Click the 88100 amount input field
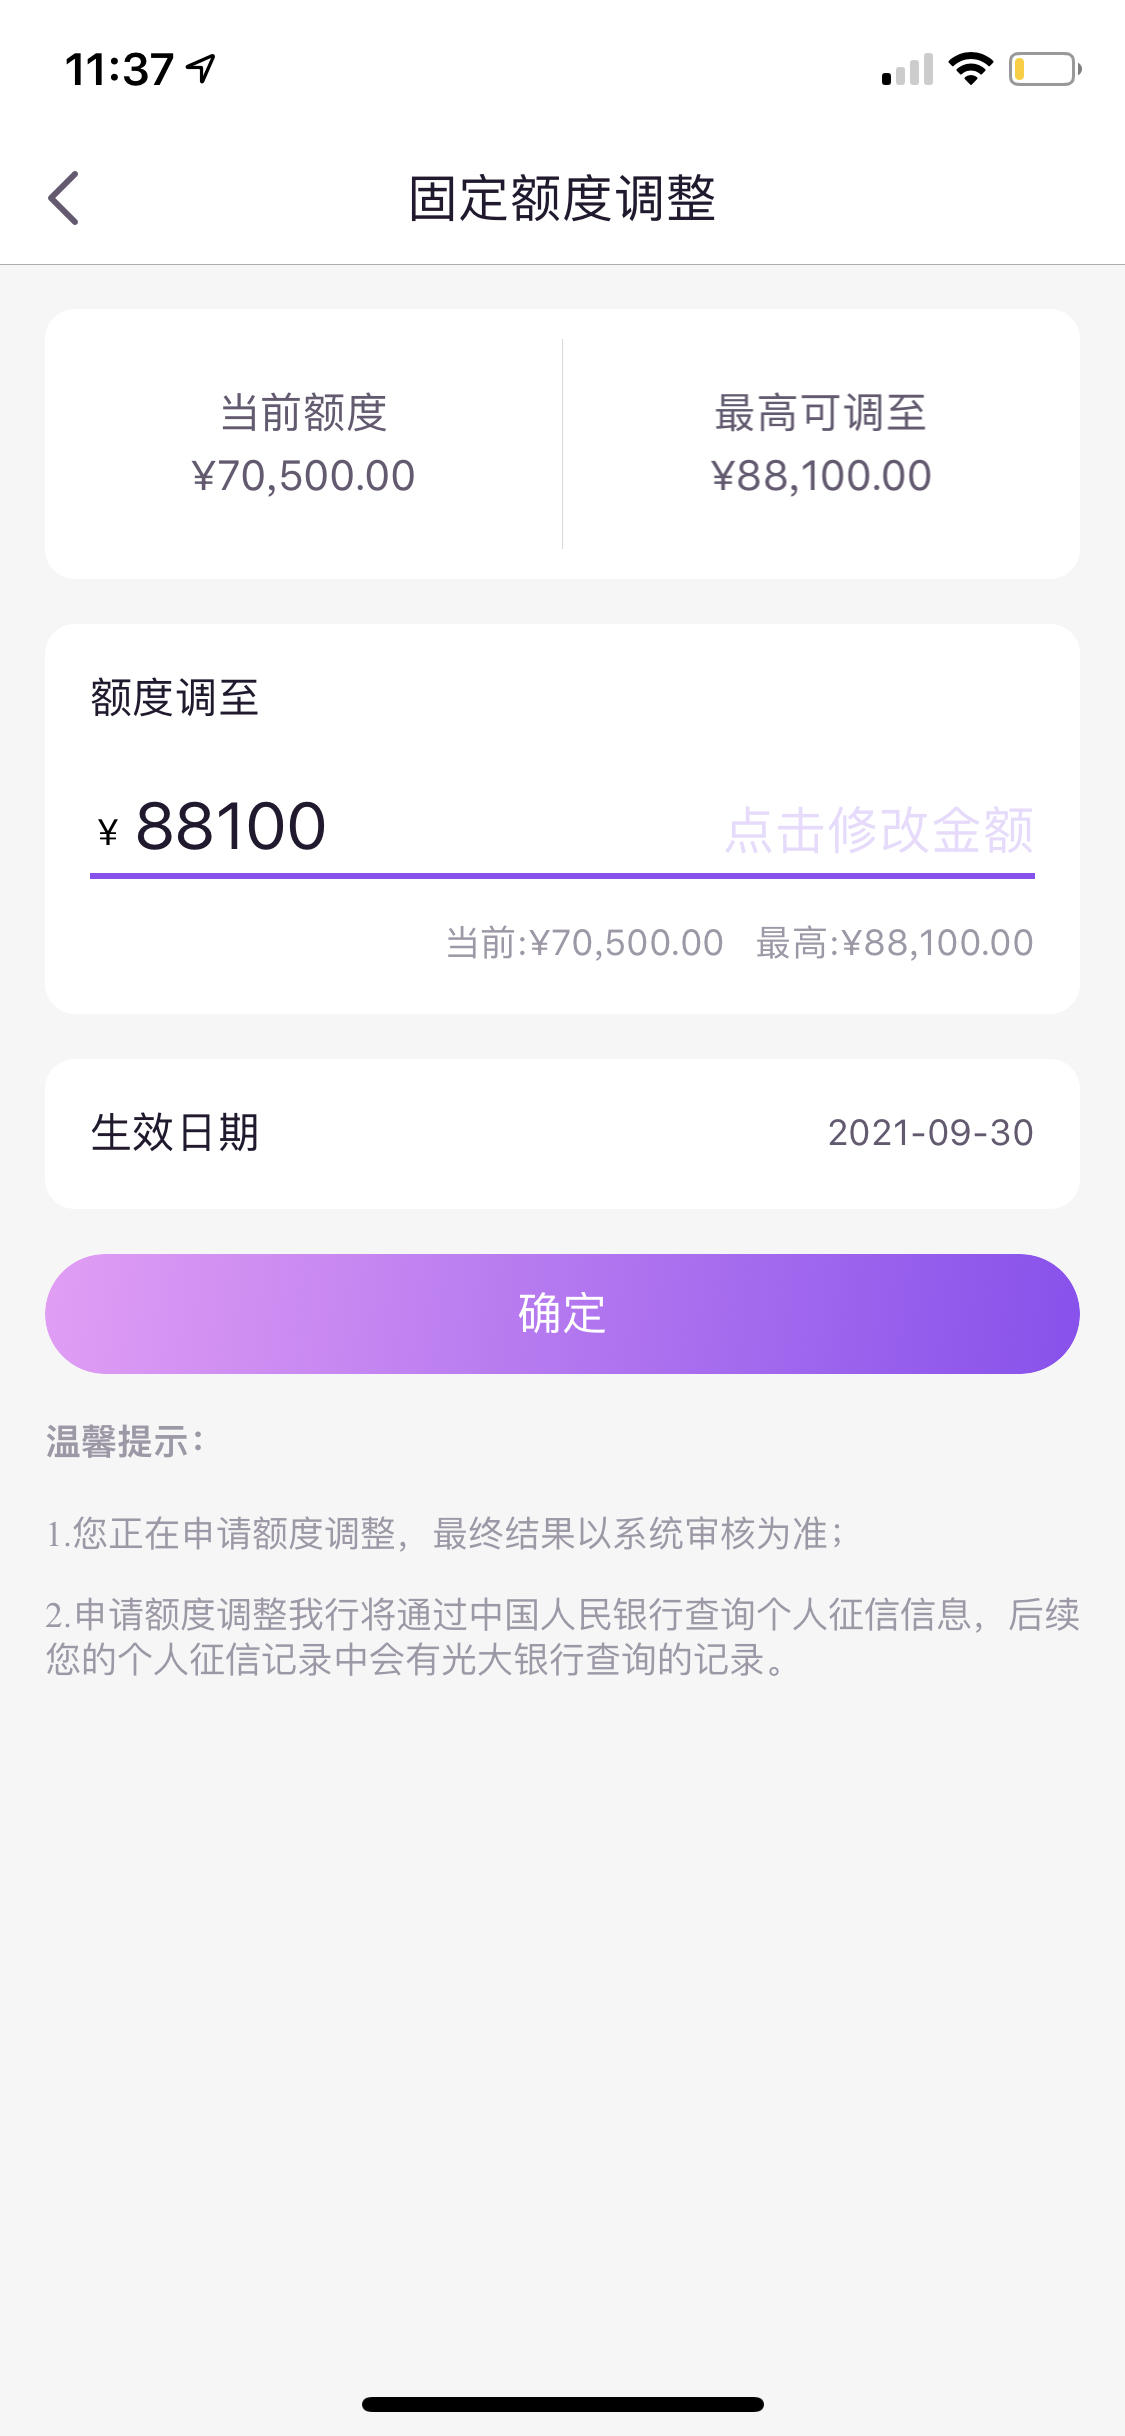Viewport: 1125px width, 2436px height. [x=562, y=828]
